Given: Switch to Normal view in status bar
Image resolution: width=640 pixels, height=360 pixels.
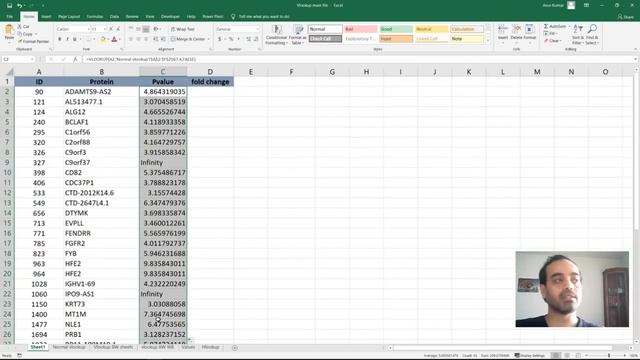Looking at the screenshot, I should (556, 356).
